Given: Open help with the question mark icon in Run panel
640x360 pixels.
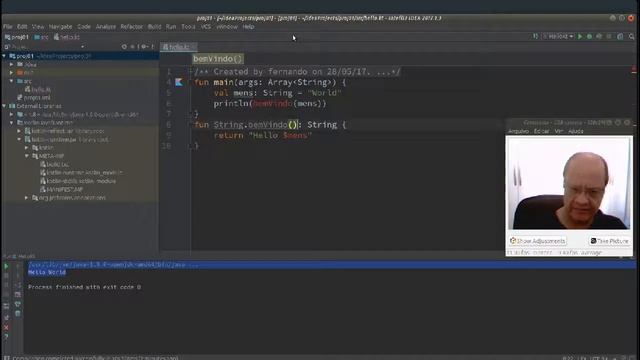Looking at the screenshot, I should 6,337.
